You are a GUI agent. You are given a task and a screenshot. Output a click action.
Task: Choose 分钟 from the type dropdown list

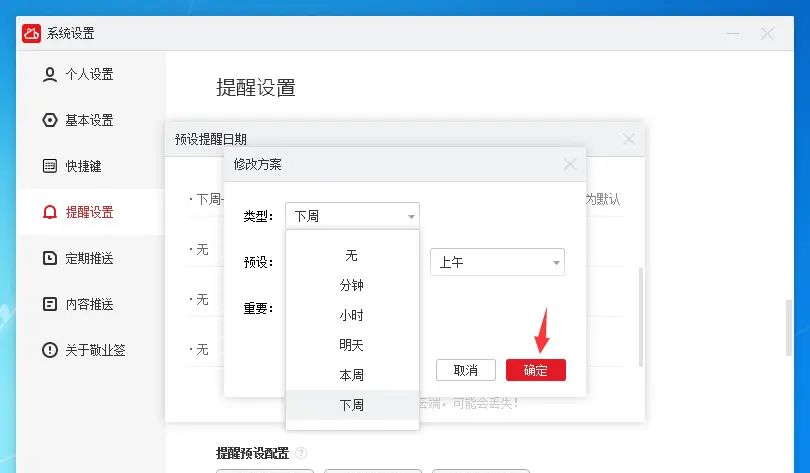pyautogui.click(x=352, y=285)
